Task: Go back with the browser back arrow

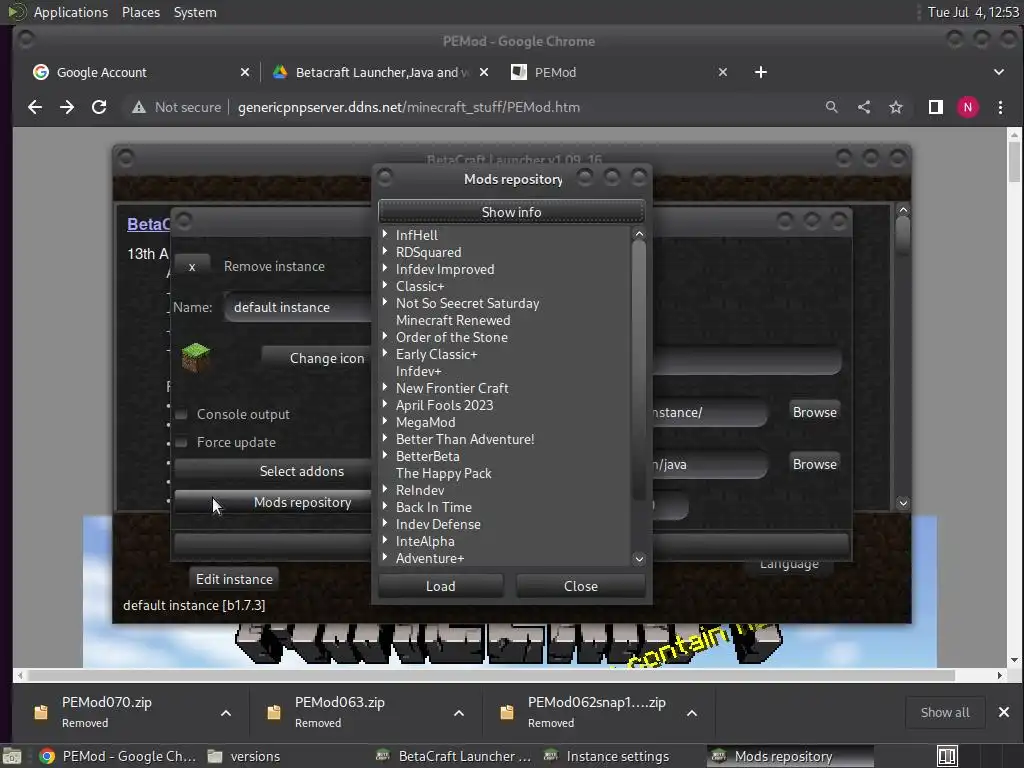Action: (35, 107)
